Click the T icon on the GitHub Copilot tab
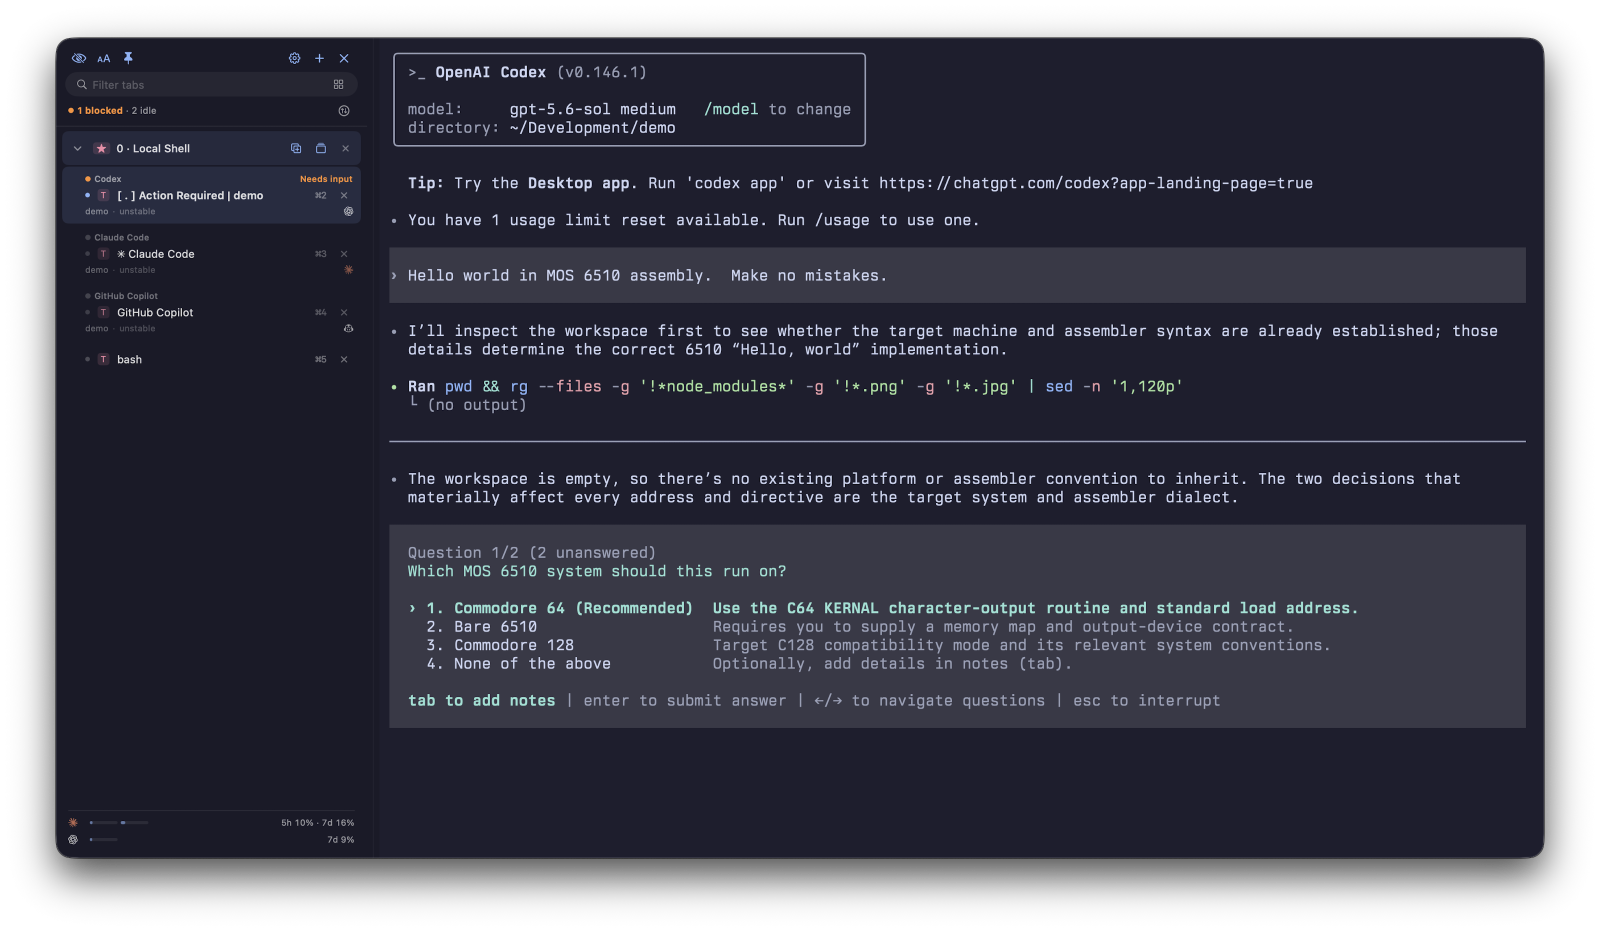The image size is (1600, 932). [x=103, y=312]
